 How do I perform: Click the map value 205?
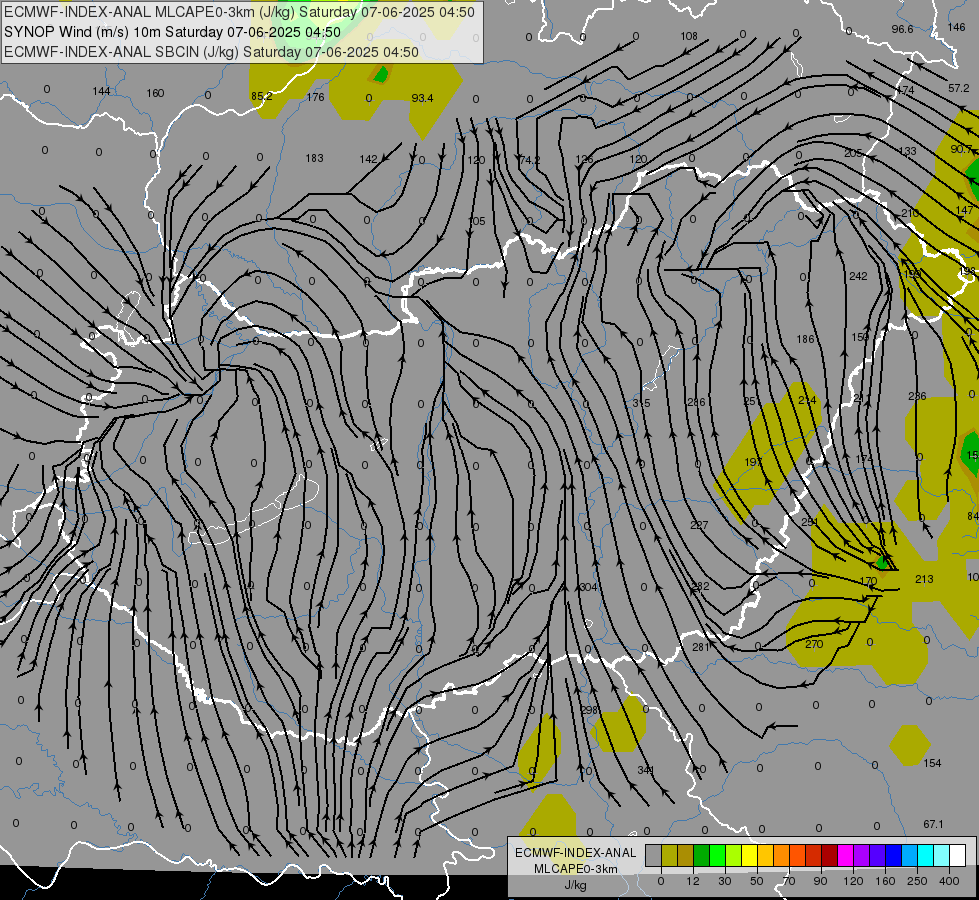pos(853,153)
